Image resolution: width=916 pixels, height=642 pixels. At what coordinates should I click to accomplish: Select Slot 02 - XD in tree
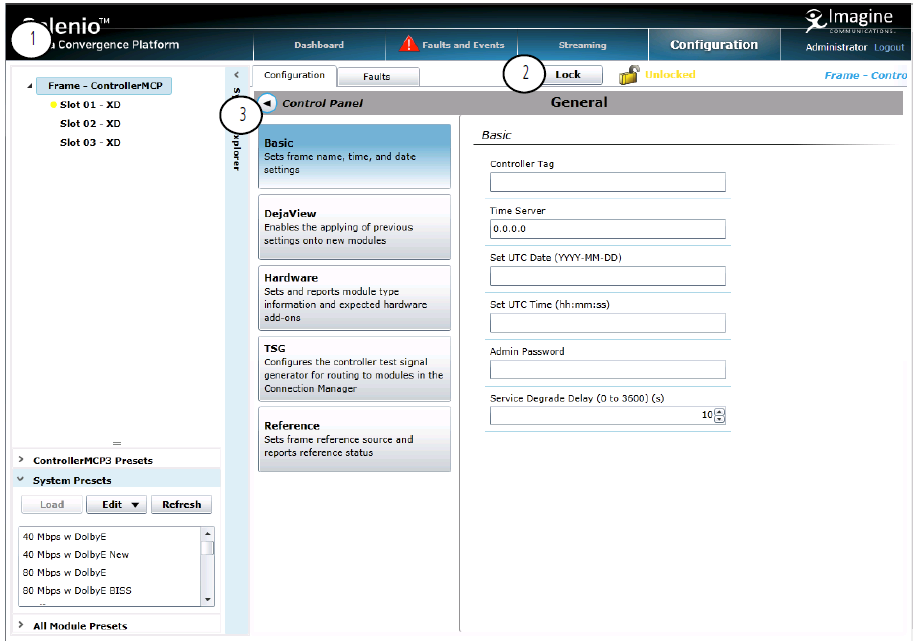90,124
